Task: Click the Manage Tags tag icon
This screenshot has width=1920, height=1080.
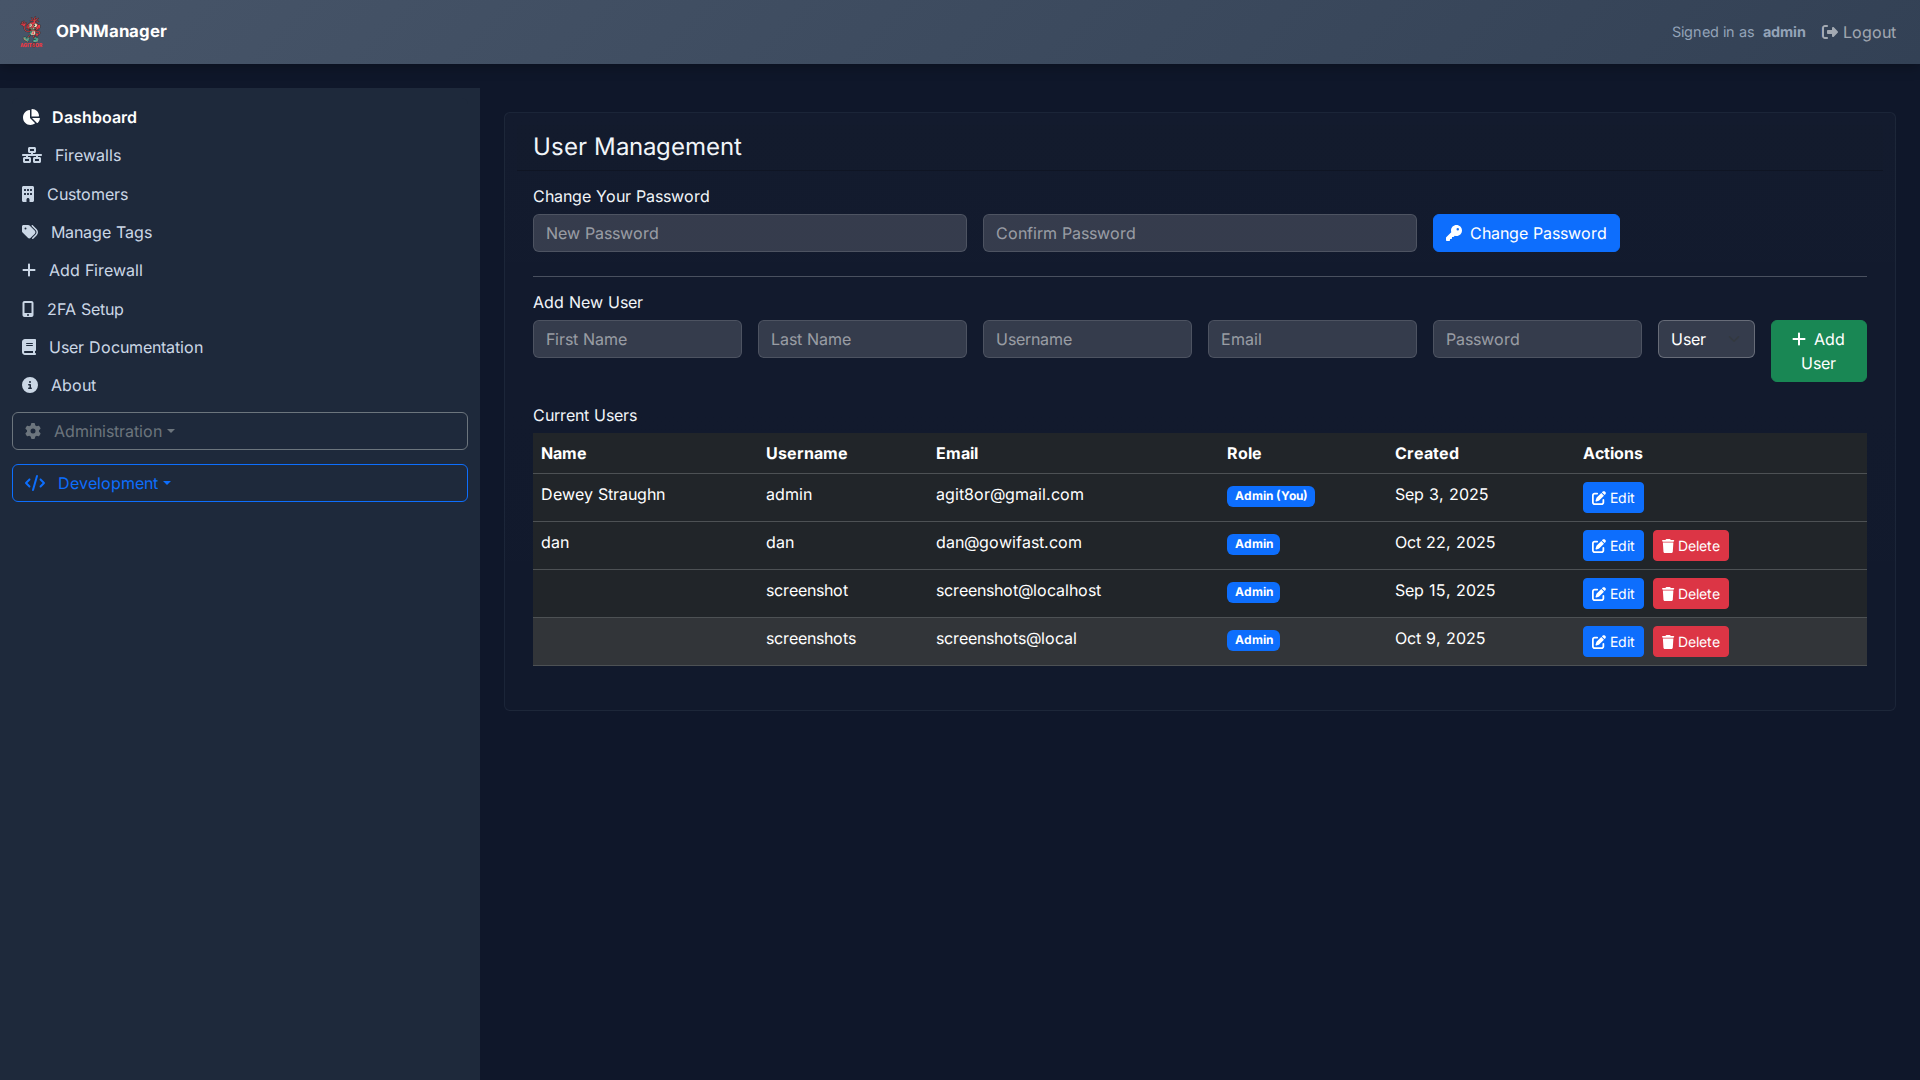Action: tap(30, 232)
